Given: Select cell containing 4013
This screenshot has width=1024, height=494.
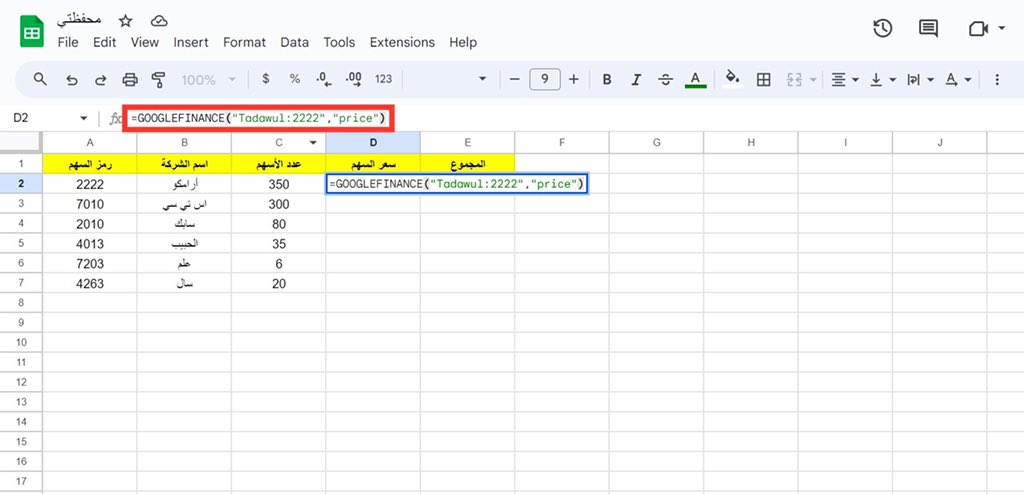Looking at the screenshot, I should [x=89, y=244].
